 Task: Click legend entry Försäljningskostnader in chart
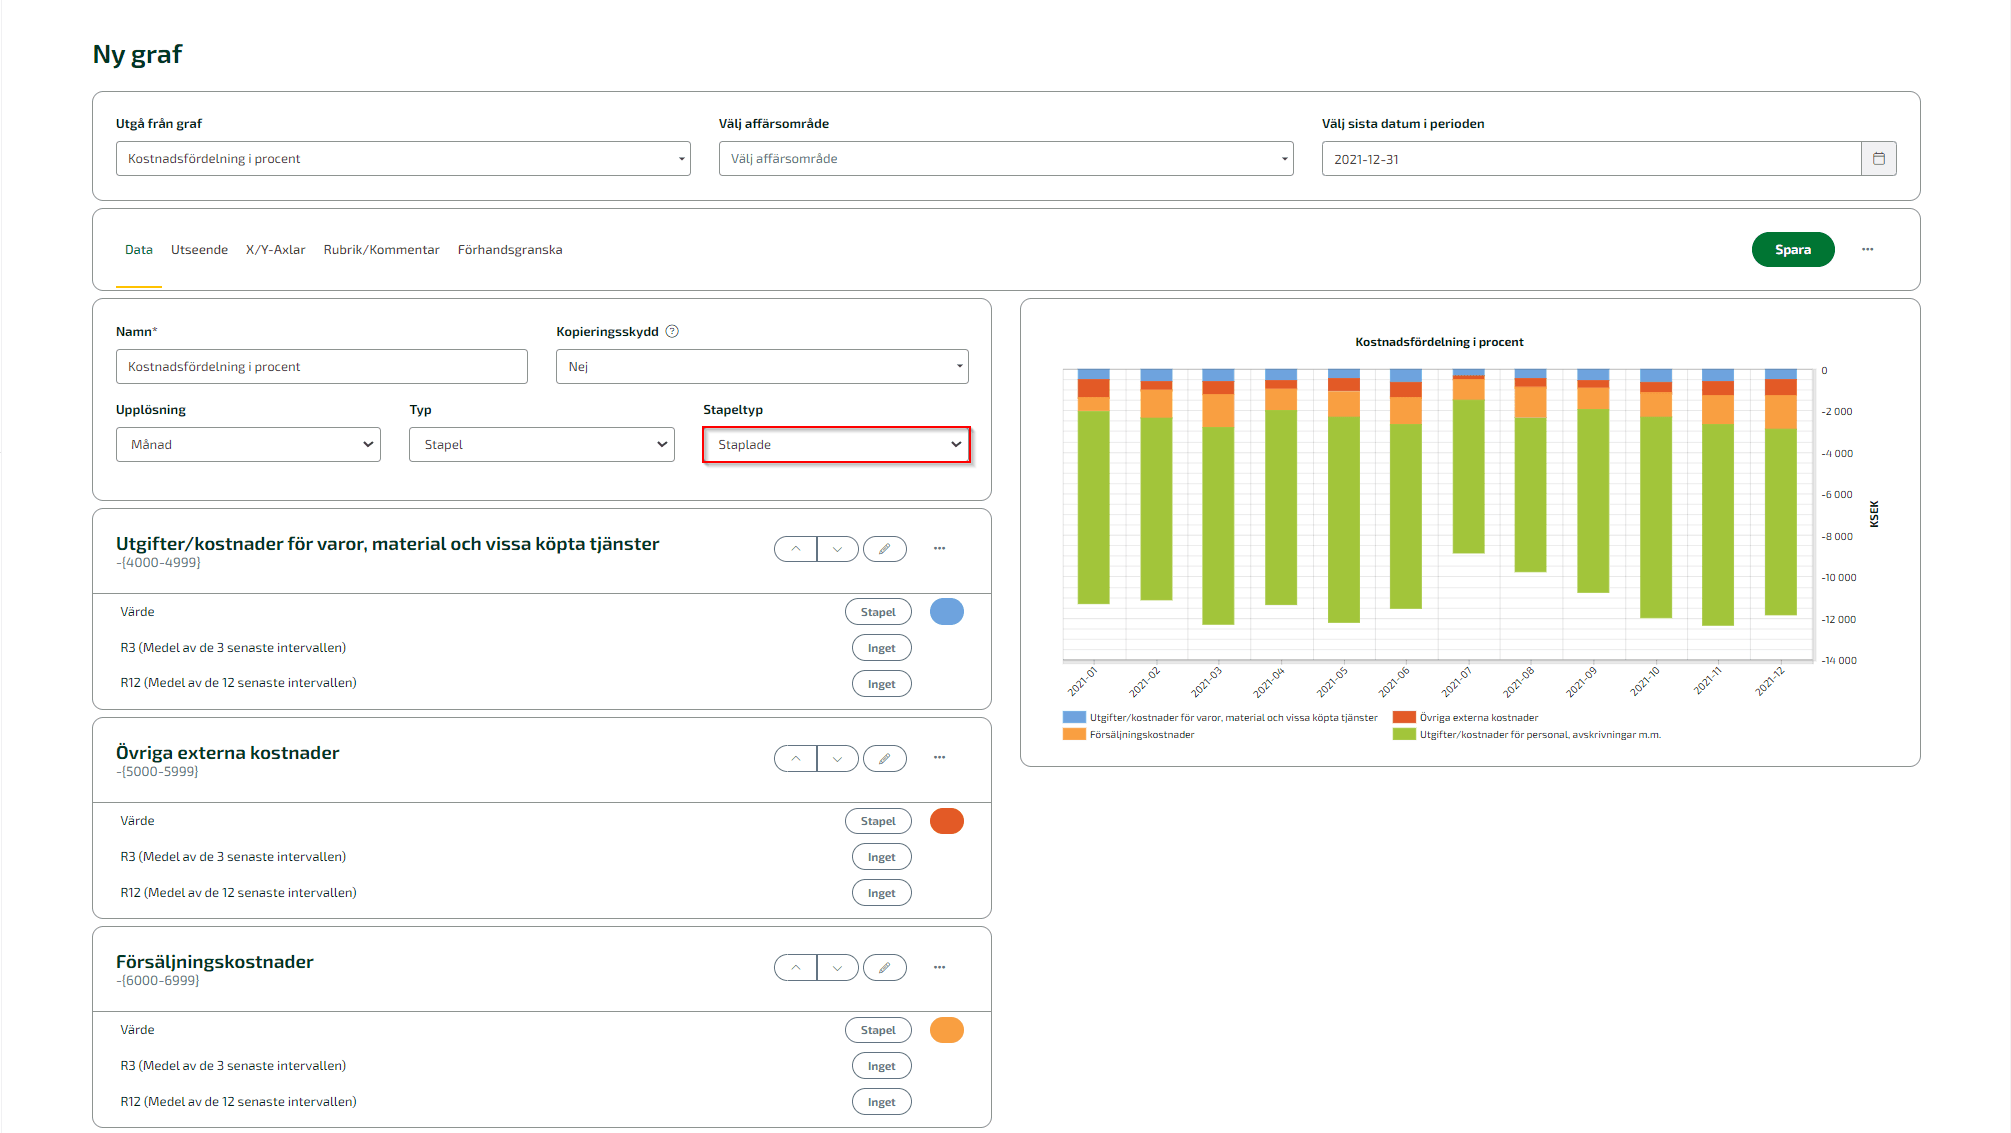click(x=1128, y=735)
